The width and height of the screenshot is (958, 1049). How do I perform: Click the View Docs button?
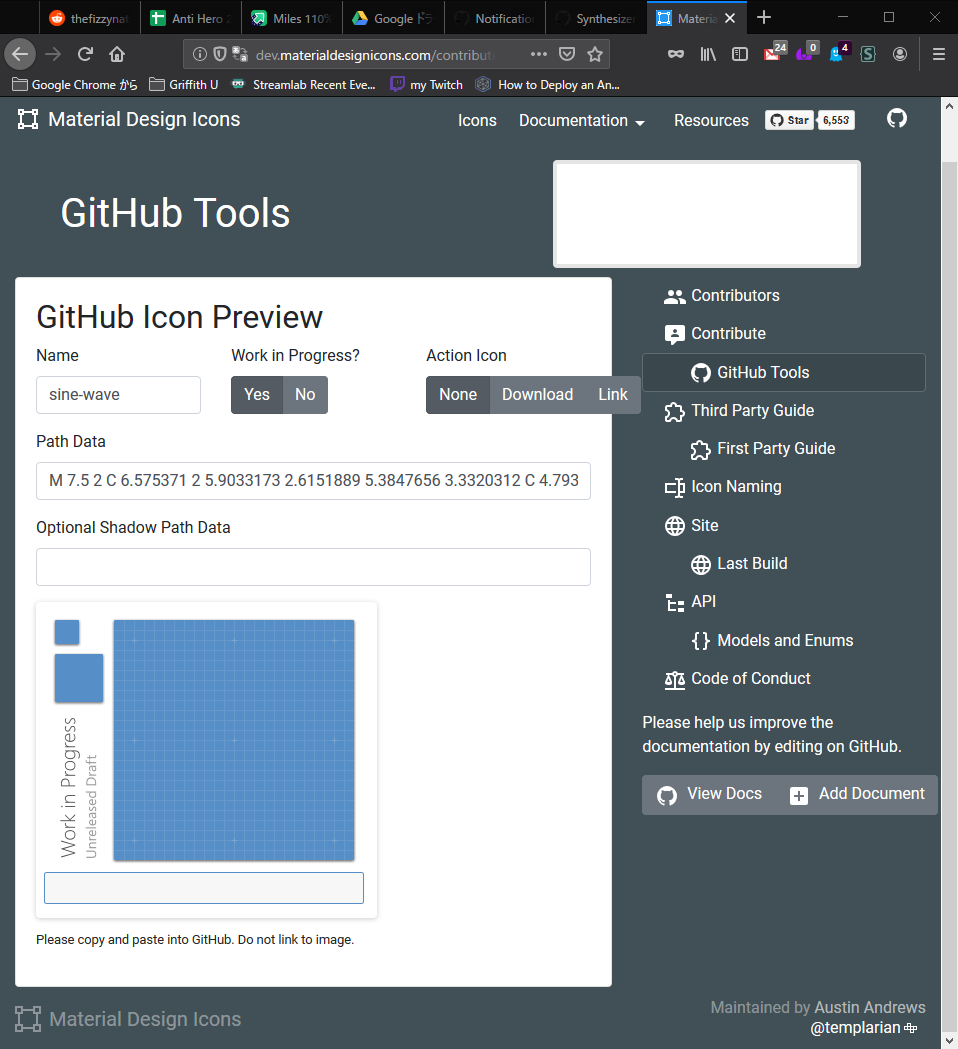pyautogui.click(x=710, y=795)
